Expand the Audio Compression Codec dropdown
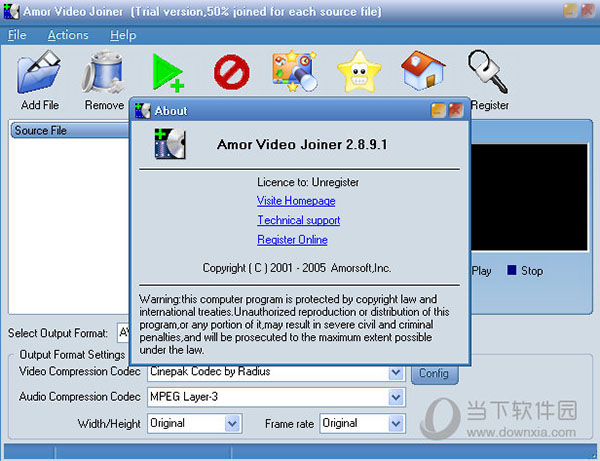This screenshot has height=461, width=600. (x=396, y=397)
